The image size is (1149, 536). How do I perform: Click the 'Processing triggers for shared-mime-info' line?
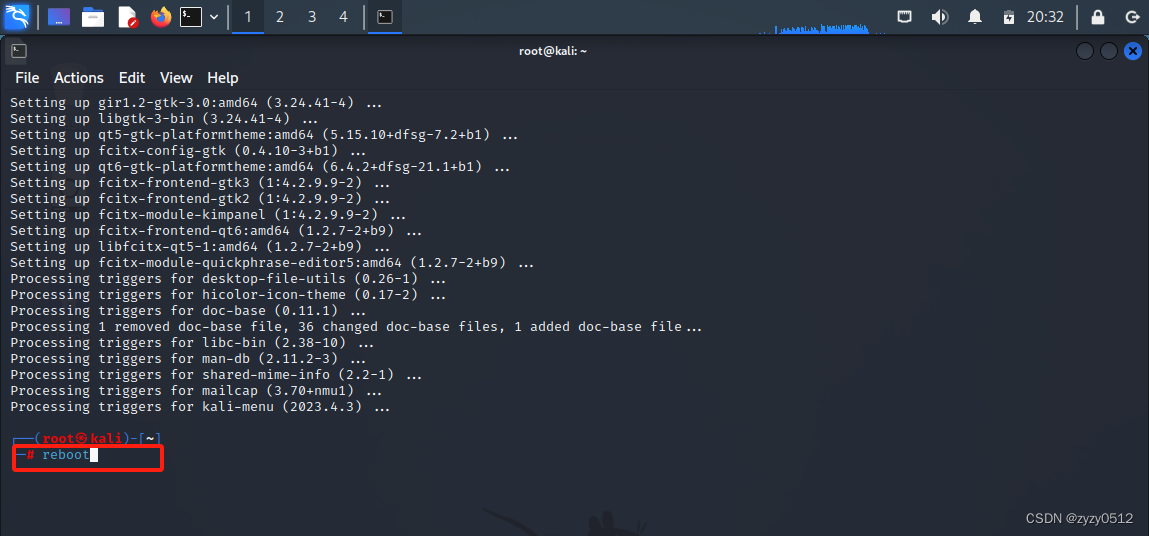coord(216,375)
